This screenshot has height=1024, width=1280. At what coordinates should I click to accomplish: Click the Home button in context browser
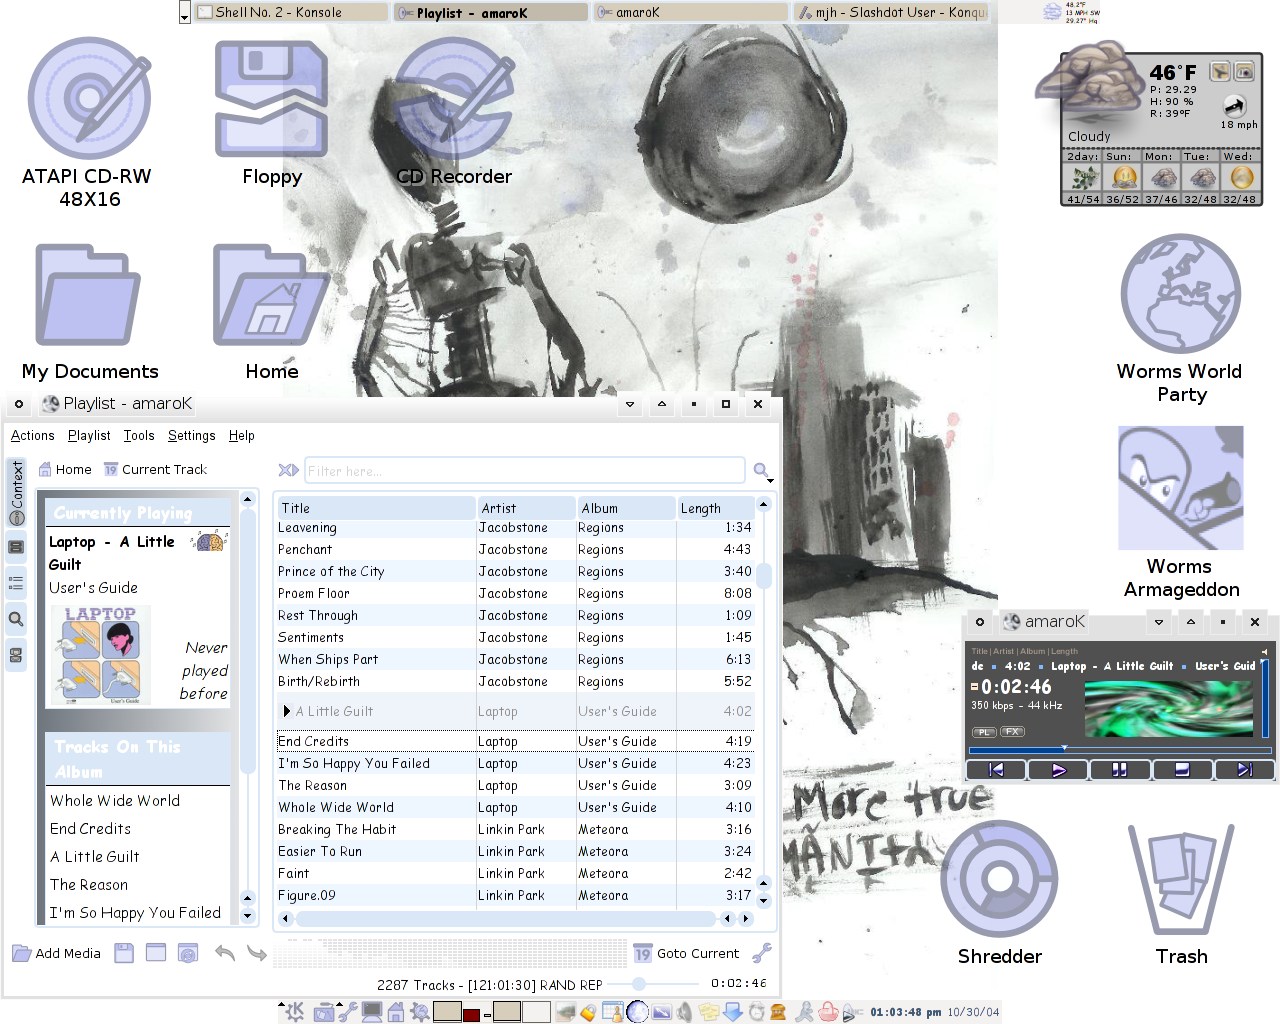pyautogui.click(x=65, y=470)
